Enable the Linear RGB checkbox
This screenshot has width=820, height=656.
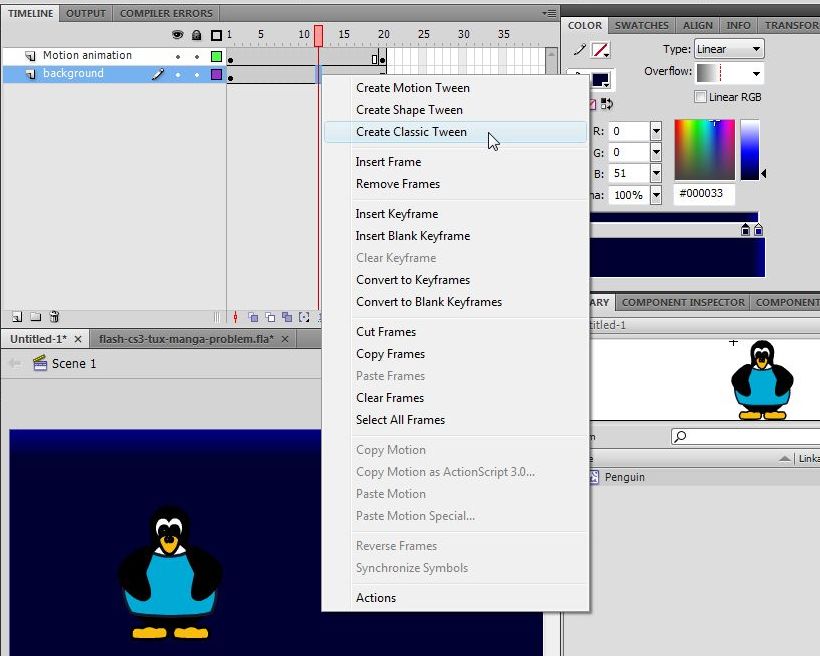coord(700,97)
